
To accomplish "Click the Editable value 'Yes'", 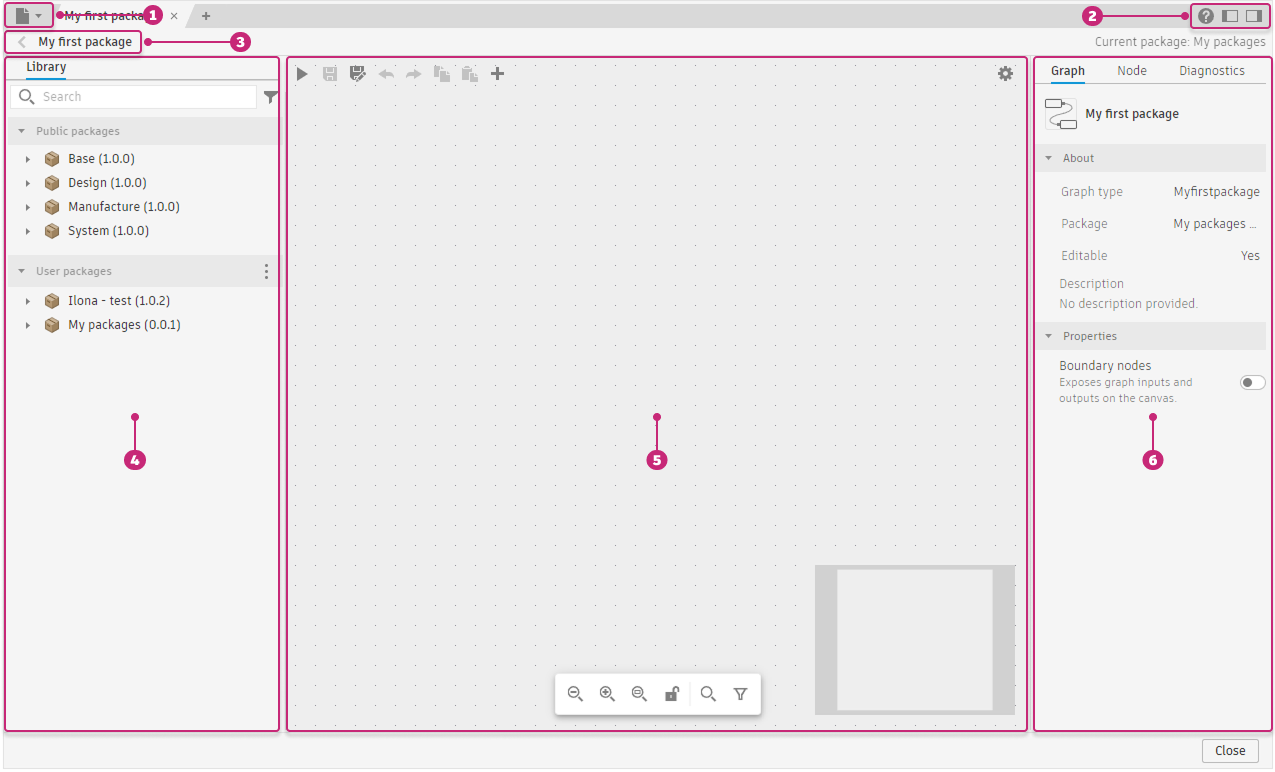I will 1250,256.
